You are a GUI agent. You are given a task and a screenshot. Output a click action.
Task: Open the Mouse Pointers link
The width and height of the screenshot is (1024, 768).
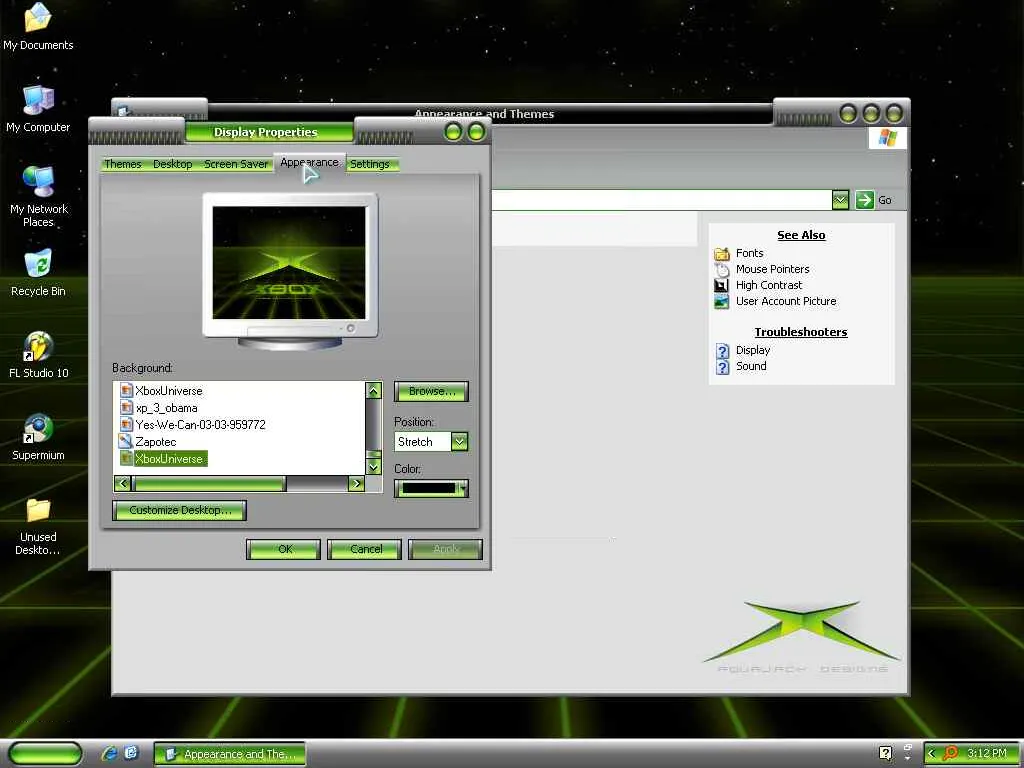pyautogui.click(x=773, y=269)
